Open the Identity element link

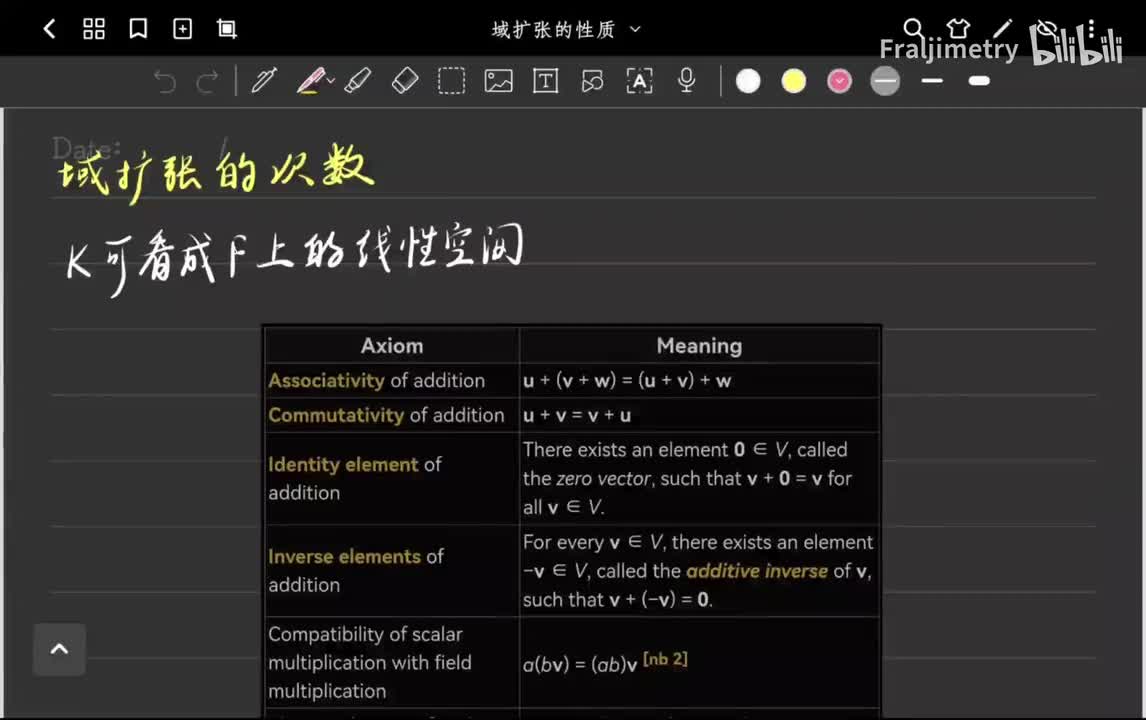tap(343, 464)
